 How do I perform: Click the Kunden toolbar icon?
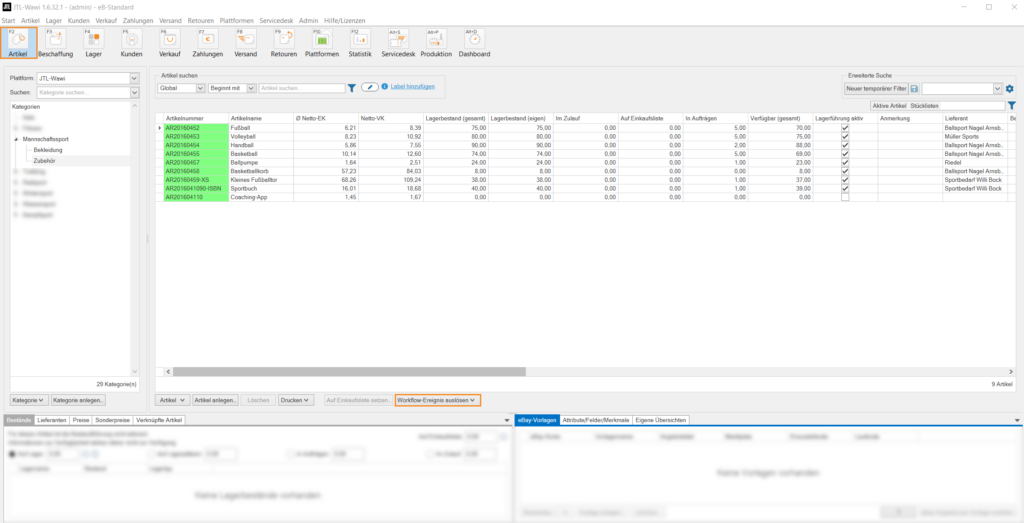[131, 43]
